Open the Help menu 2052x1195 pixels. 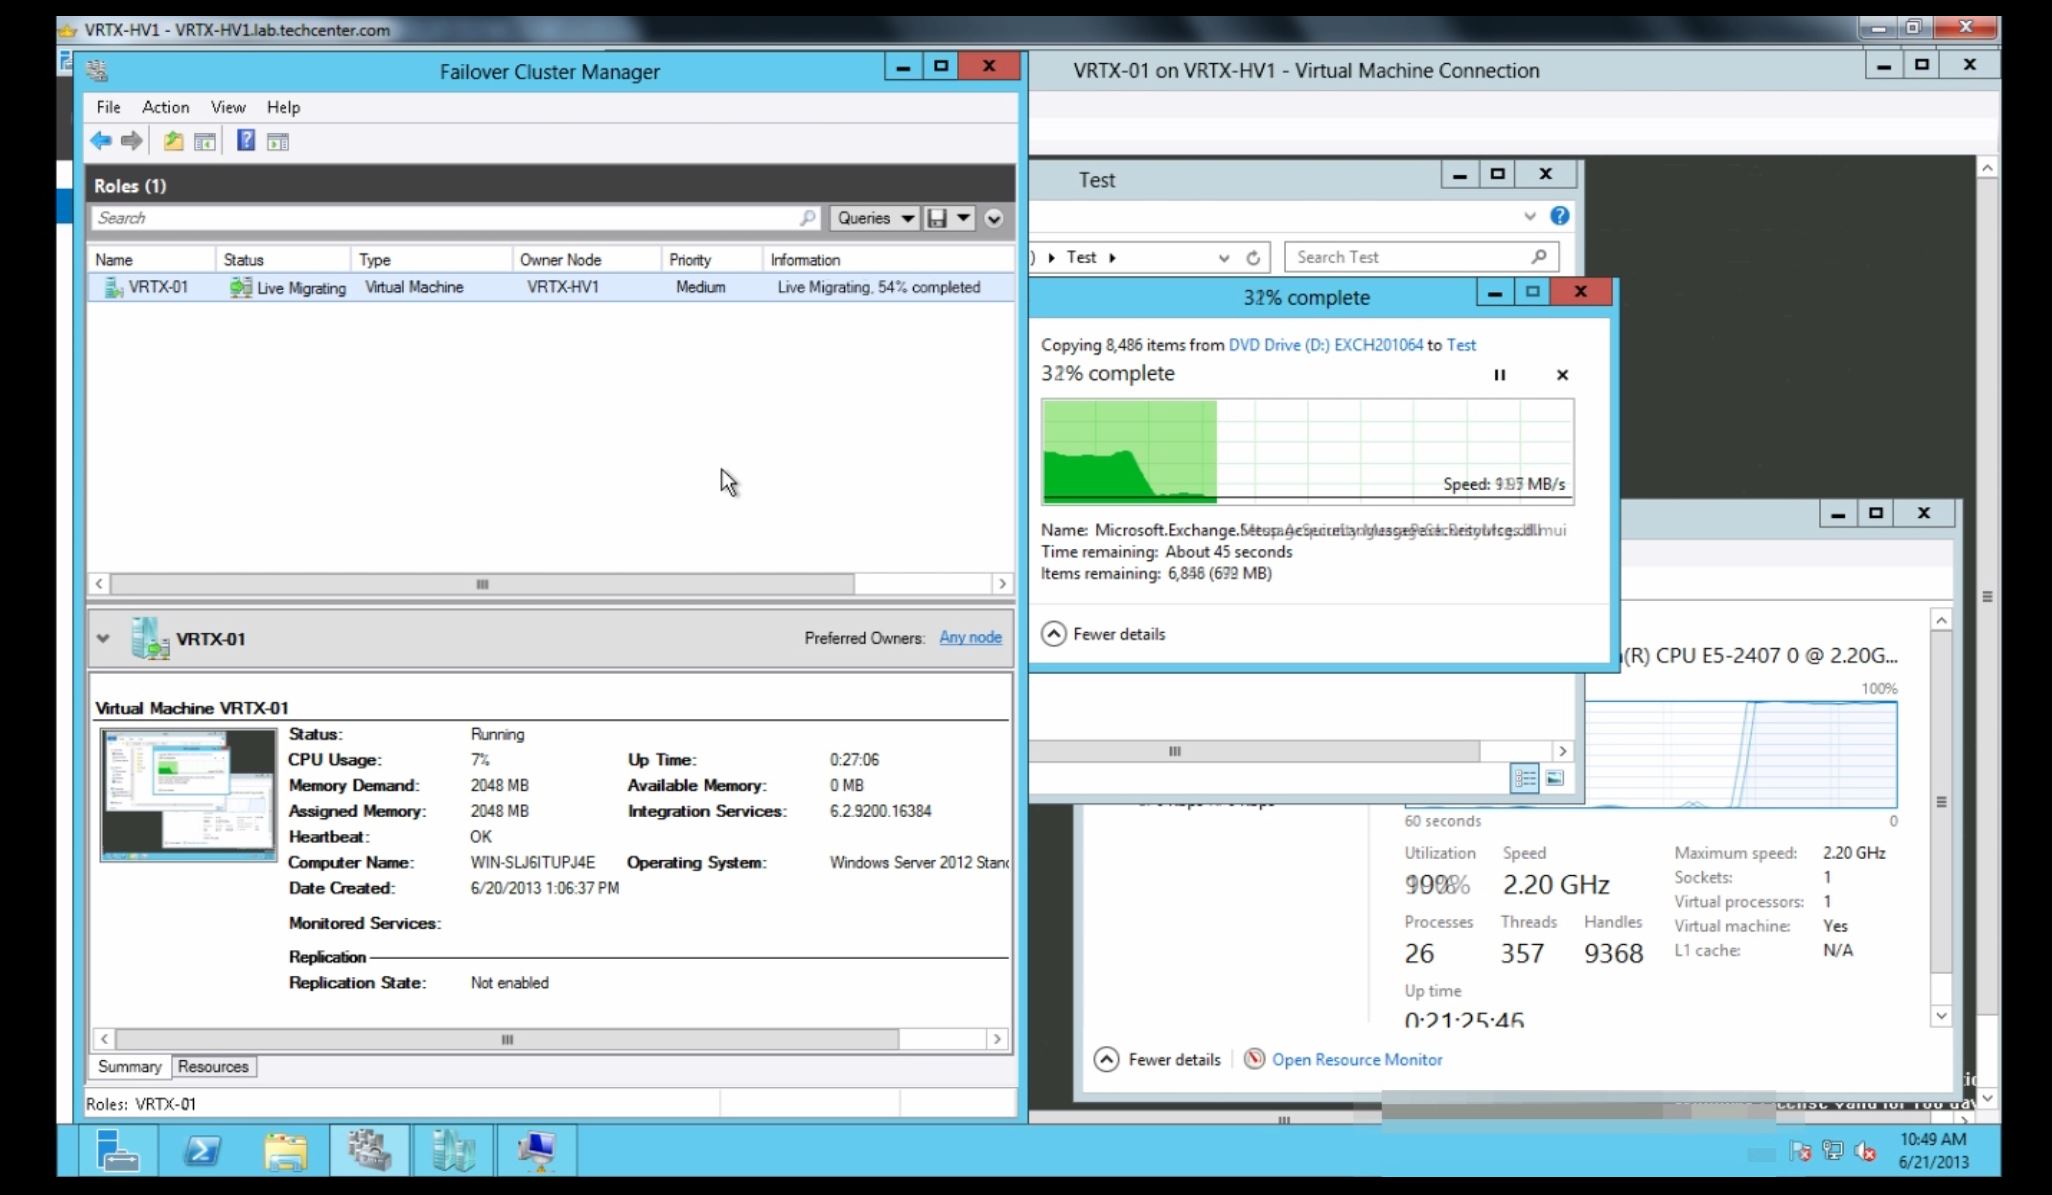pos(283,107)
